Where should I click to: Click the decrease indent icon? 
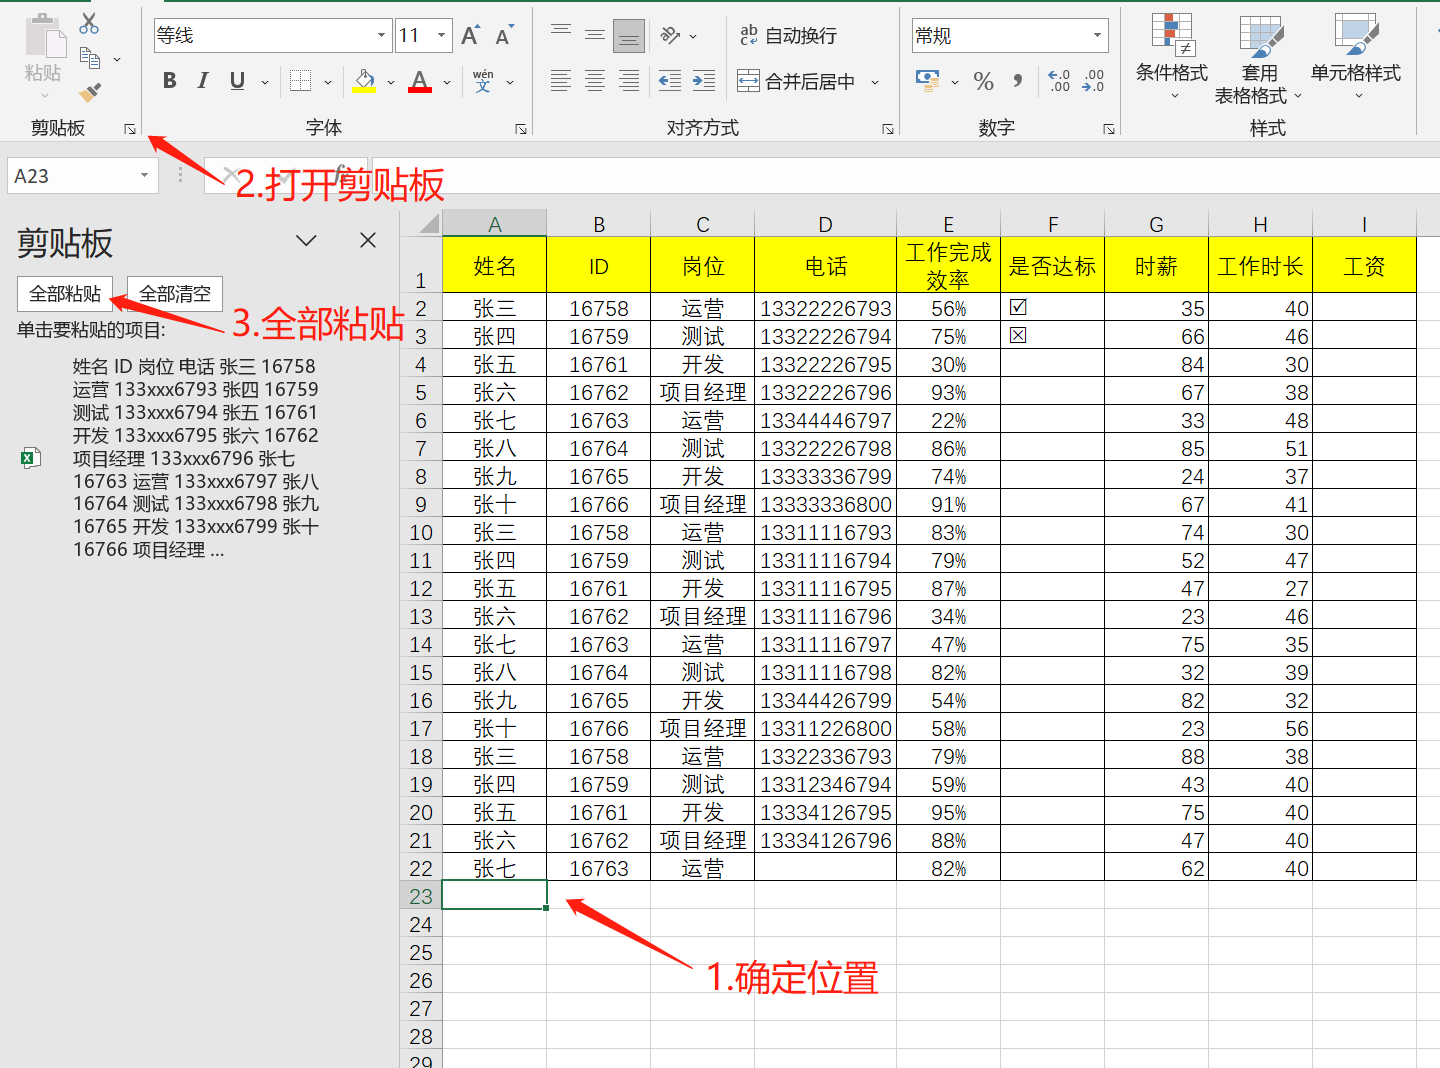[x=670, y=81]
